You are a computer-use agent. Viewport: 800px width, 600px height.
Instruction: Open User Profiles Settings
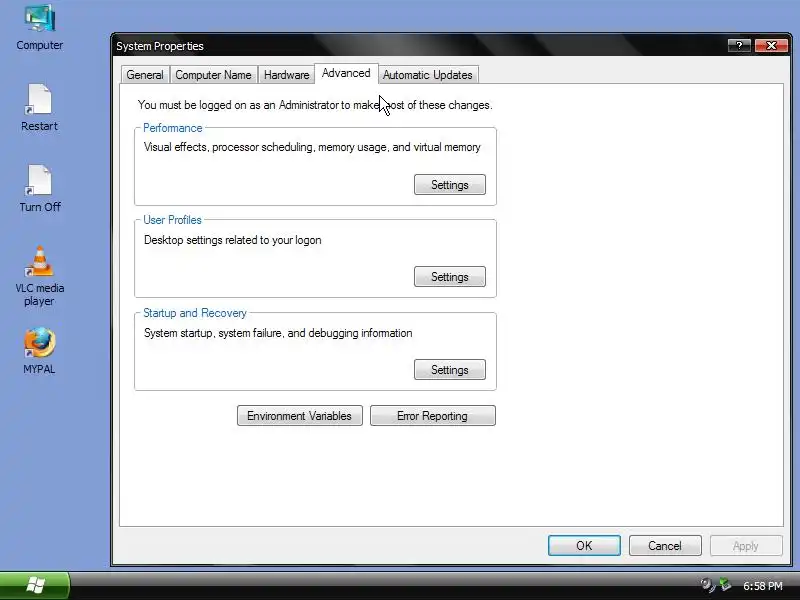tap(449, 277)
